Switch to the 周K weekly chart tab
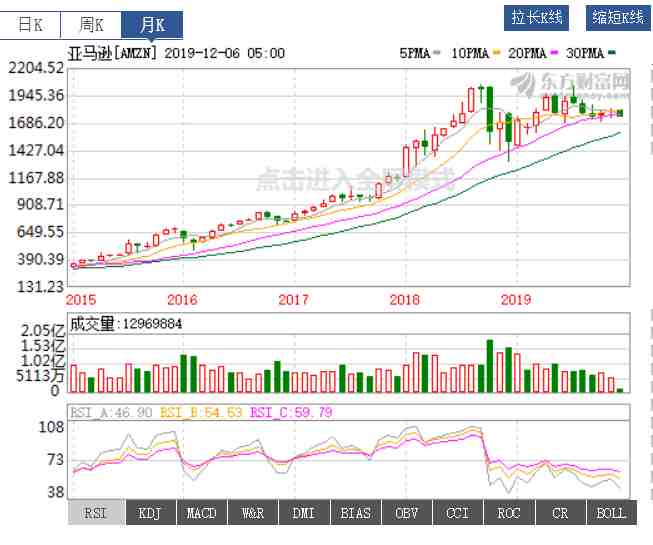This screenshot has height=545, width=653. tap(91, 25)
